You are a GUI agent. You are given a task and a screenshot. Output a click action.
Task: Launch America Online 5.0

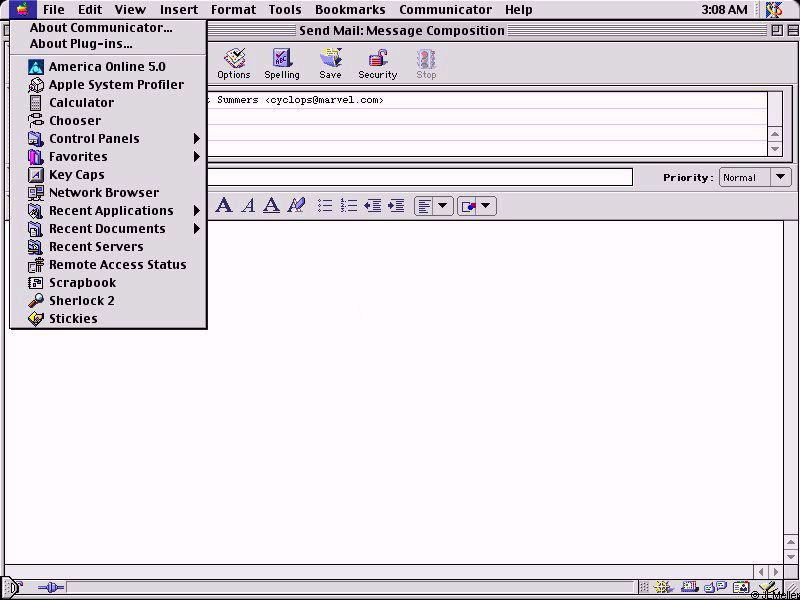point(108,67)
